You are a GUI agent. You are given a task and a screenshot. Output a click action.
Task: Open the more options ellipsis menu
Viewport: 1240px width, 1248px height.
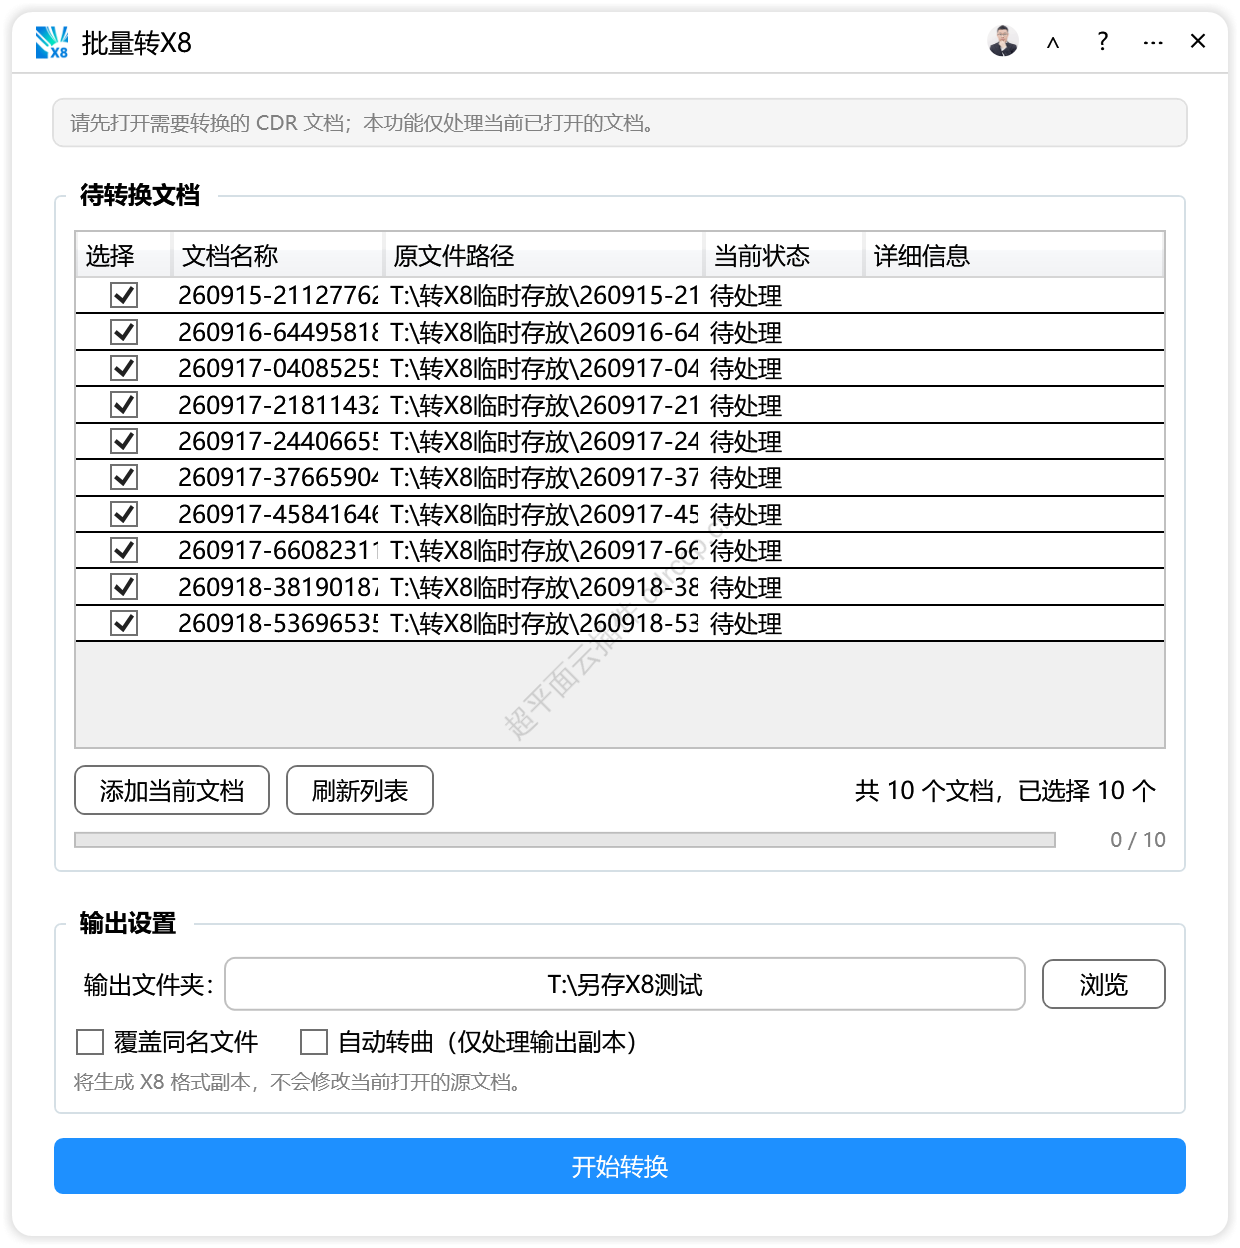pyautogui.click(x=1153, y=43)
